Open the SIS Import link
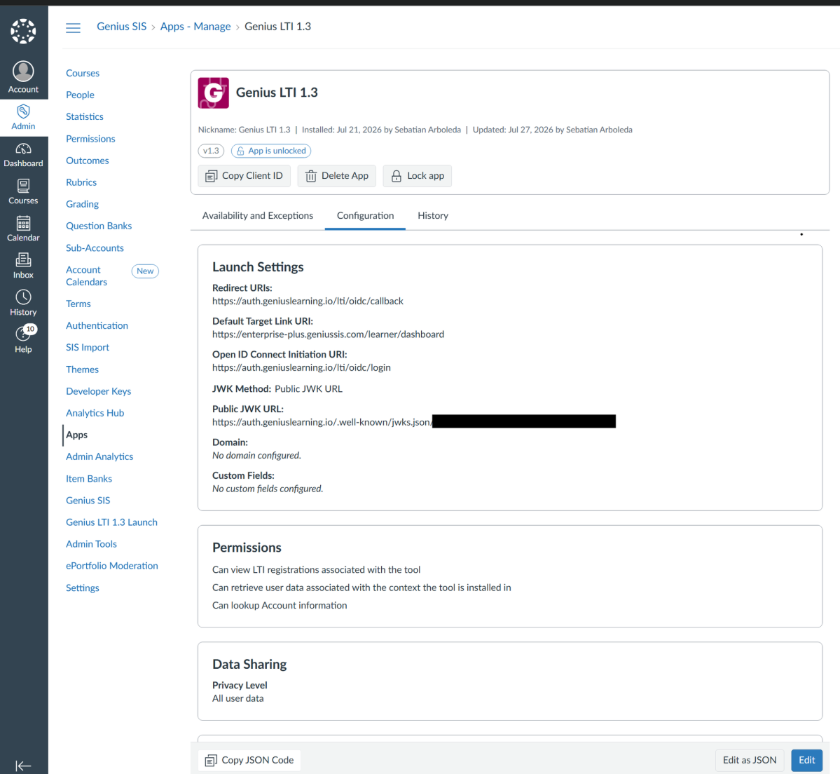This screenshot has width=840, height=774. point(87,348)
